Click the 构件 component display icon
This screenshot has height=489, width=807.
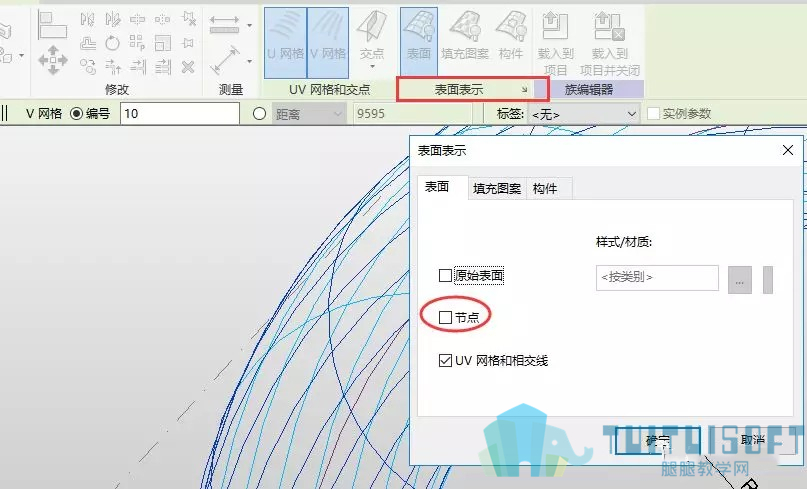pyautogui.click(x=511, y=36)
